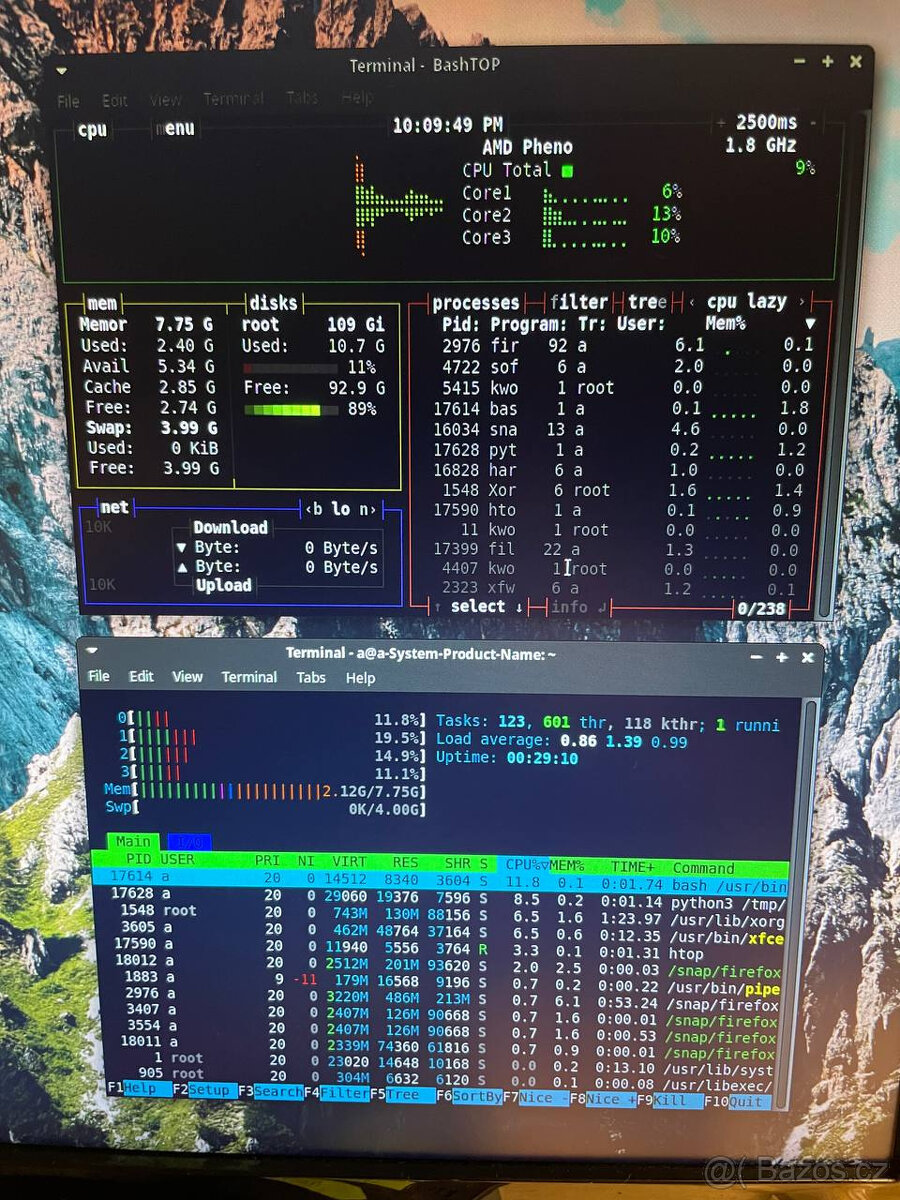900x1200 pixels.
Task: Click the ▼ sort arrow in processes header
Action: pos(809,324)
